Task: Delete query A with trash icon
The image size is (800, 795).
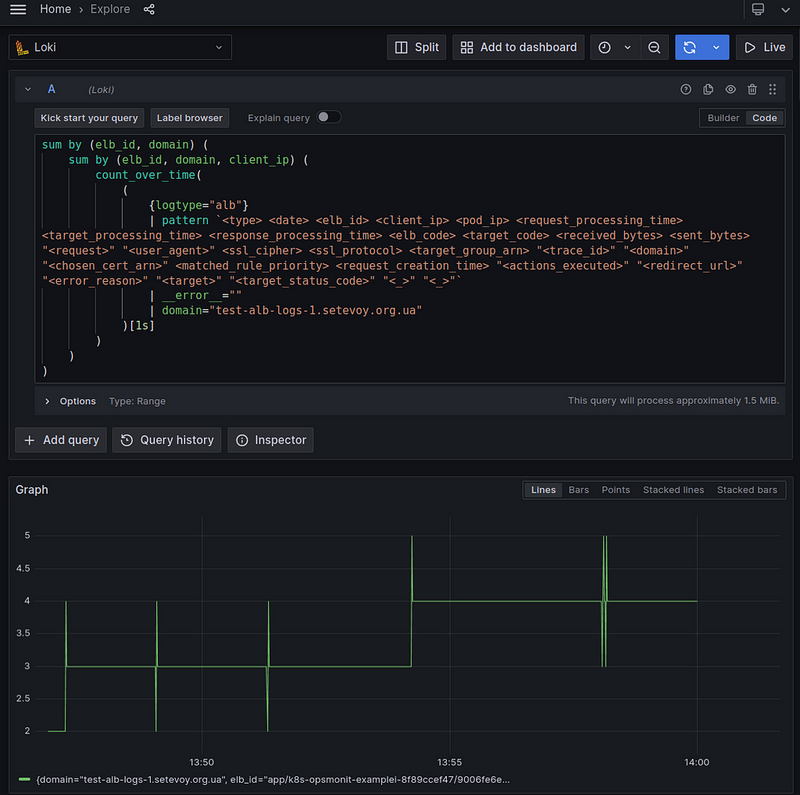Action: coord(752,90)
